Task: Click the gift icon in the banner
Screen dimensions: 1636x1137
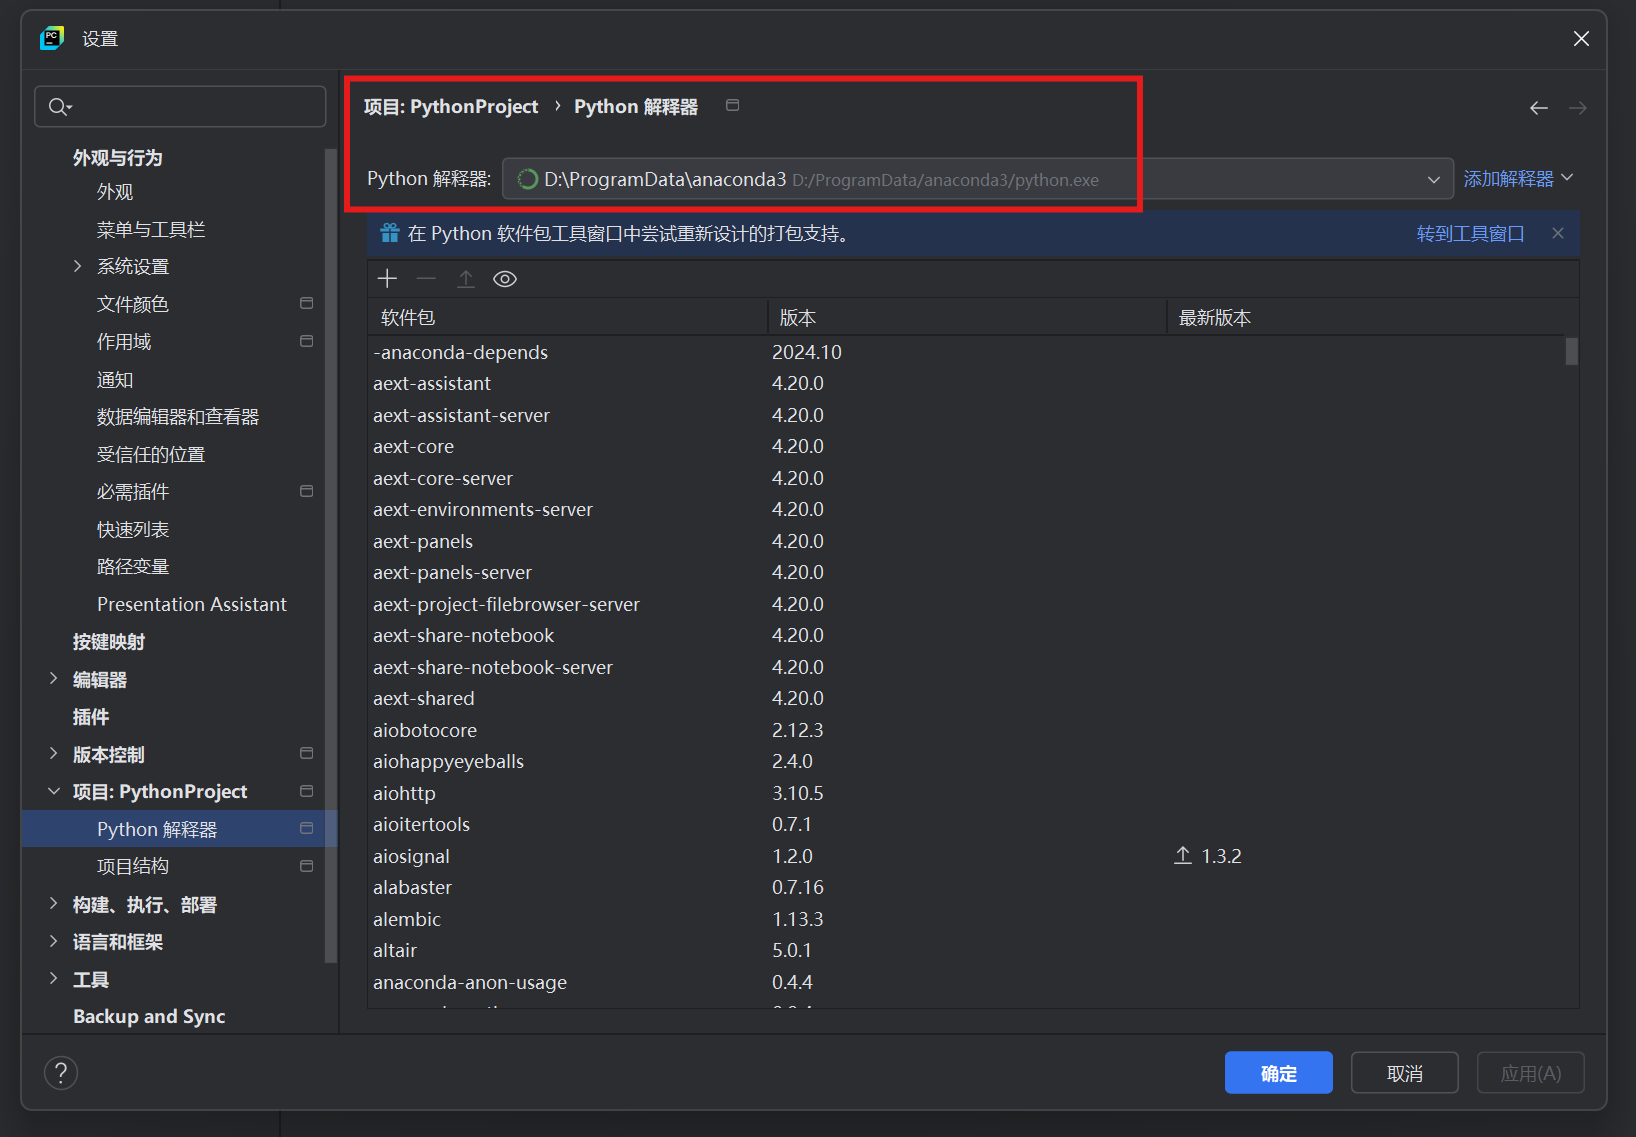Action: pos(390,233)
